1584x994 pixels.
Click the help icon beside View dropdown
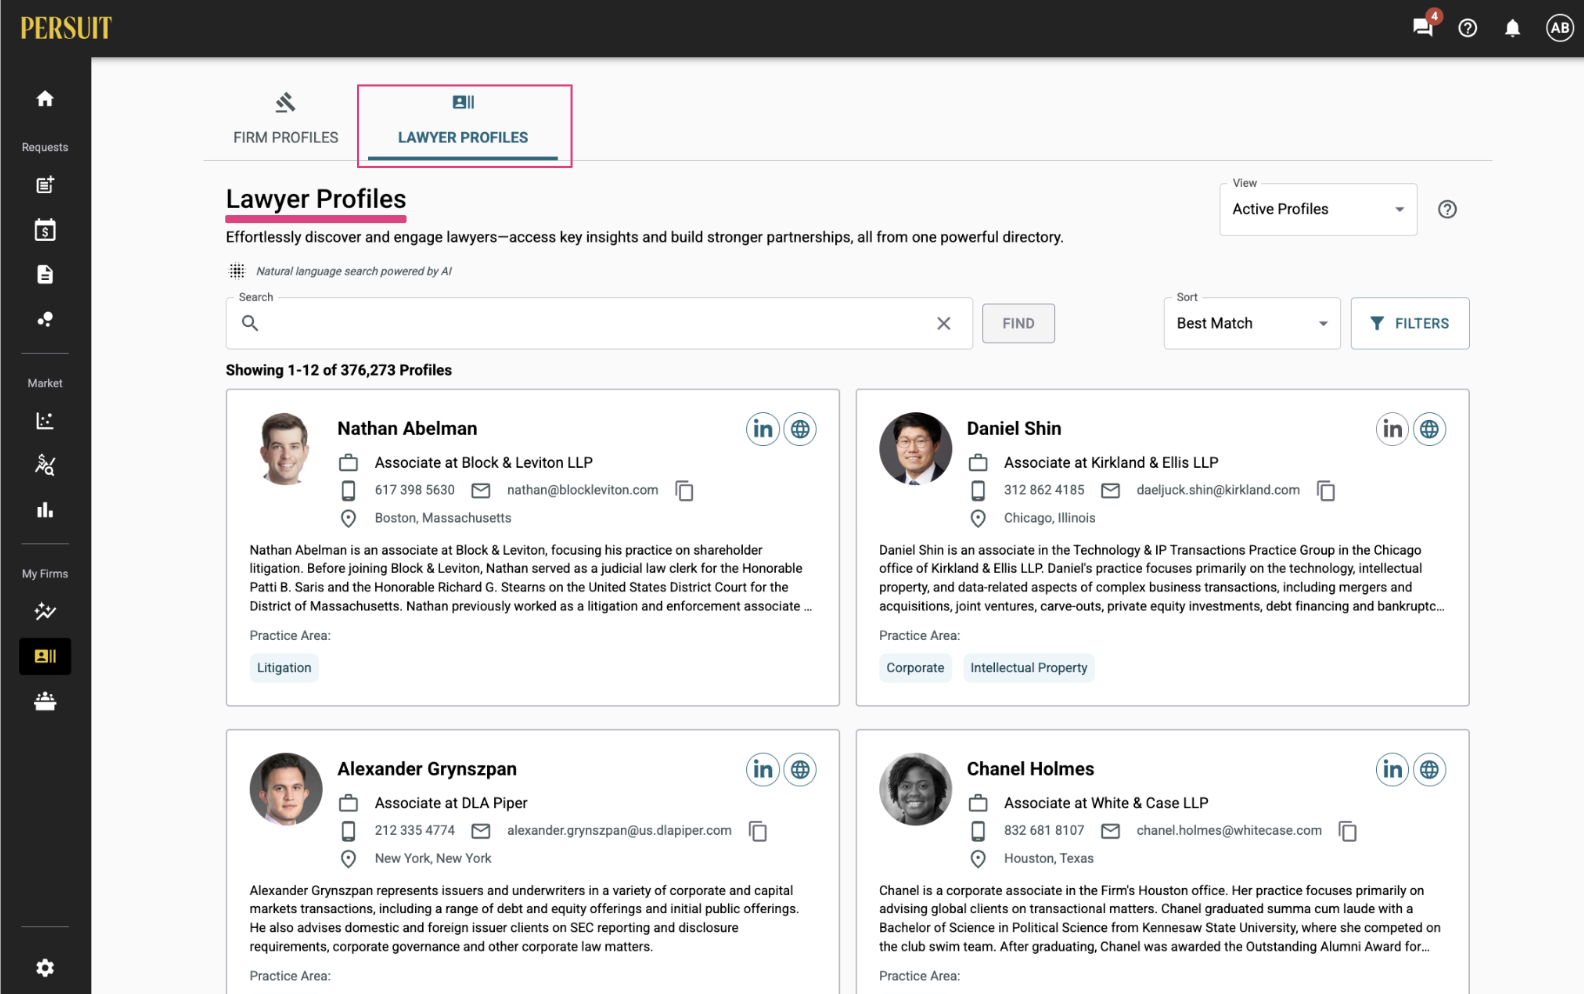1447,209
